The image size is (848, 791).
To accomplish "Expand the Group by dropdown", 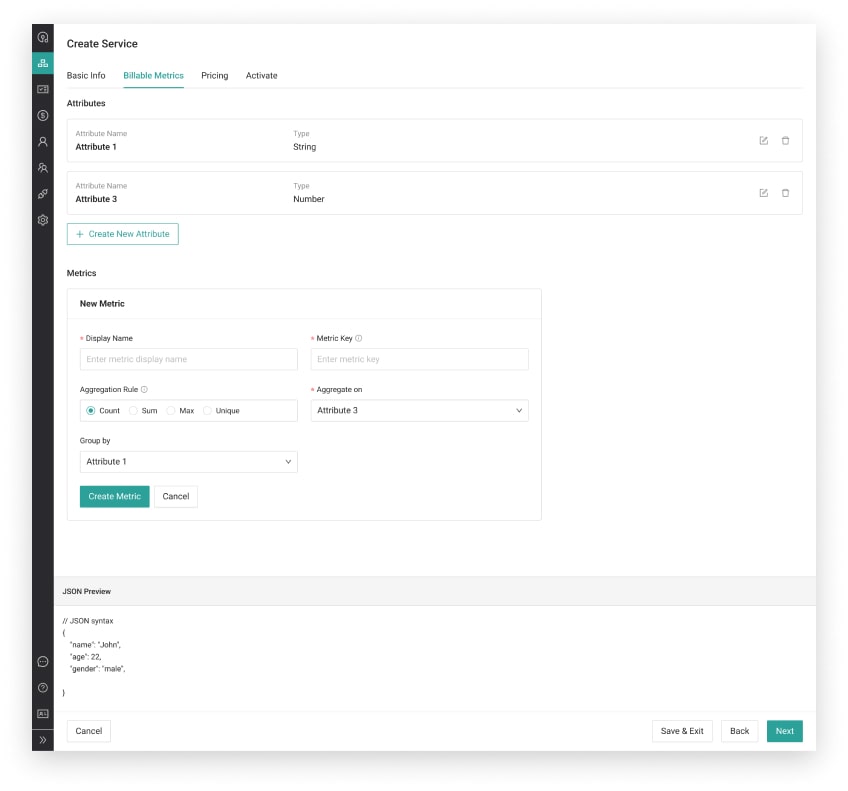I will [188, 462].
